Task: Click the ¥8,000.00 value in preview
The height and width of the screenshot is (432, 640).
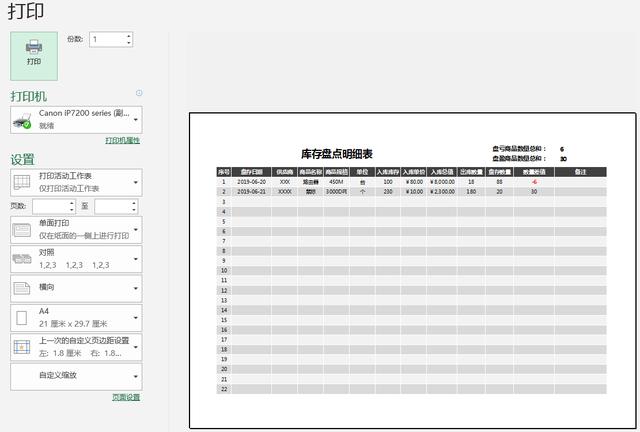Action: click(442, 182)
